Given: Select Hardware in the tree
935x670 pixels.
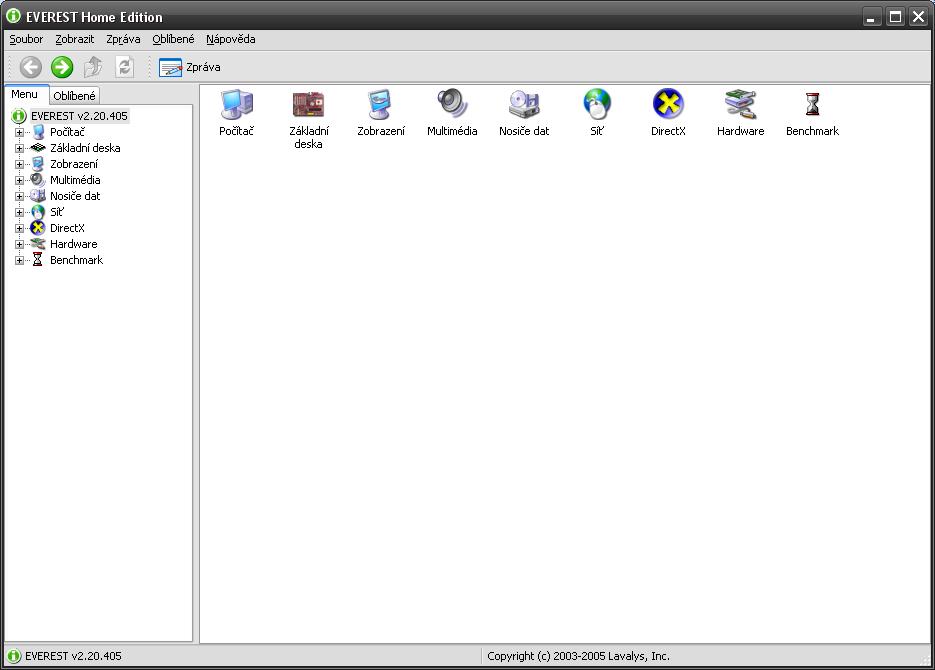Looking at the screenshot, I should pos(73,244).
